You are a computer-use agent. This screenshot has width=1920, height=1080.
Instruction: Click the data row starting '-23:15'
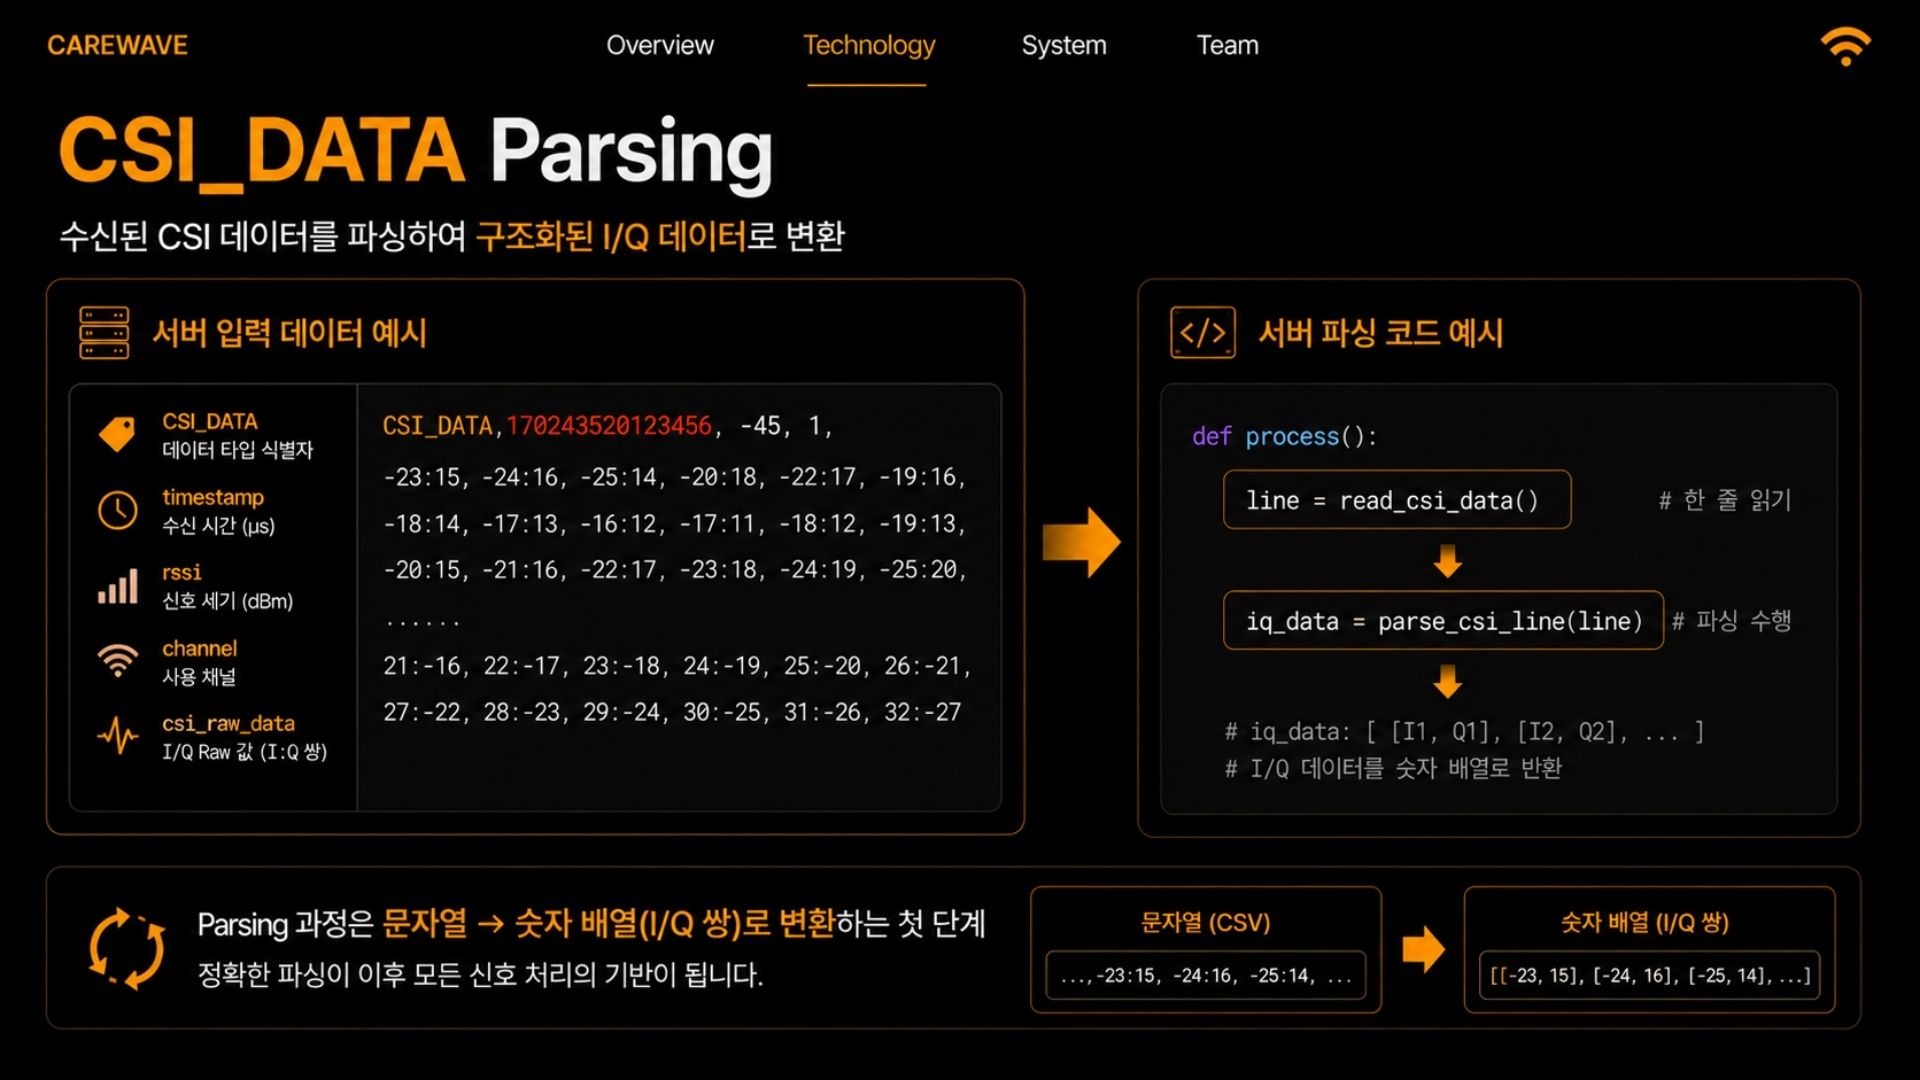tap(674, 477)
